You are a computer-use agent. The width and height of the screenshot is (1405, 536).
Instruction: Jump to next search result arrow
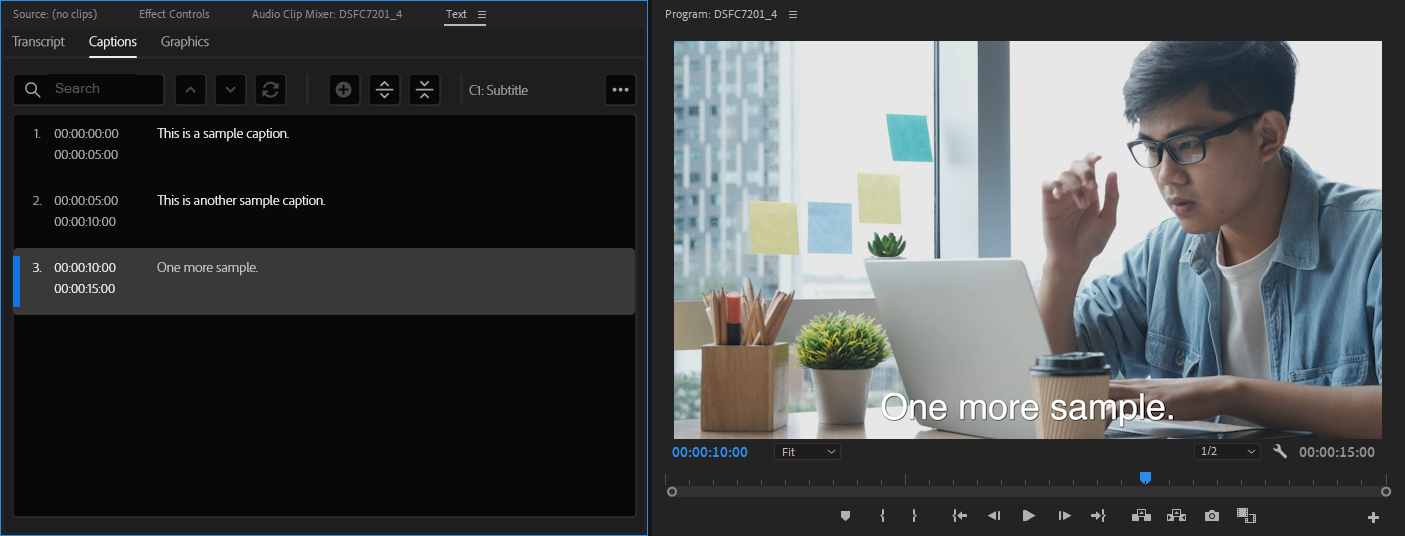tap(230, 90)
